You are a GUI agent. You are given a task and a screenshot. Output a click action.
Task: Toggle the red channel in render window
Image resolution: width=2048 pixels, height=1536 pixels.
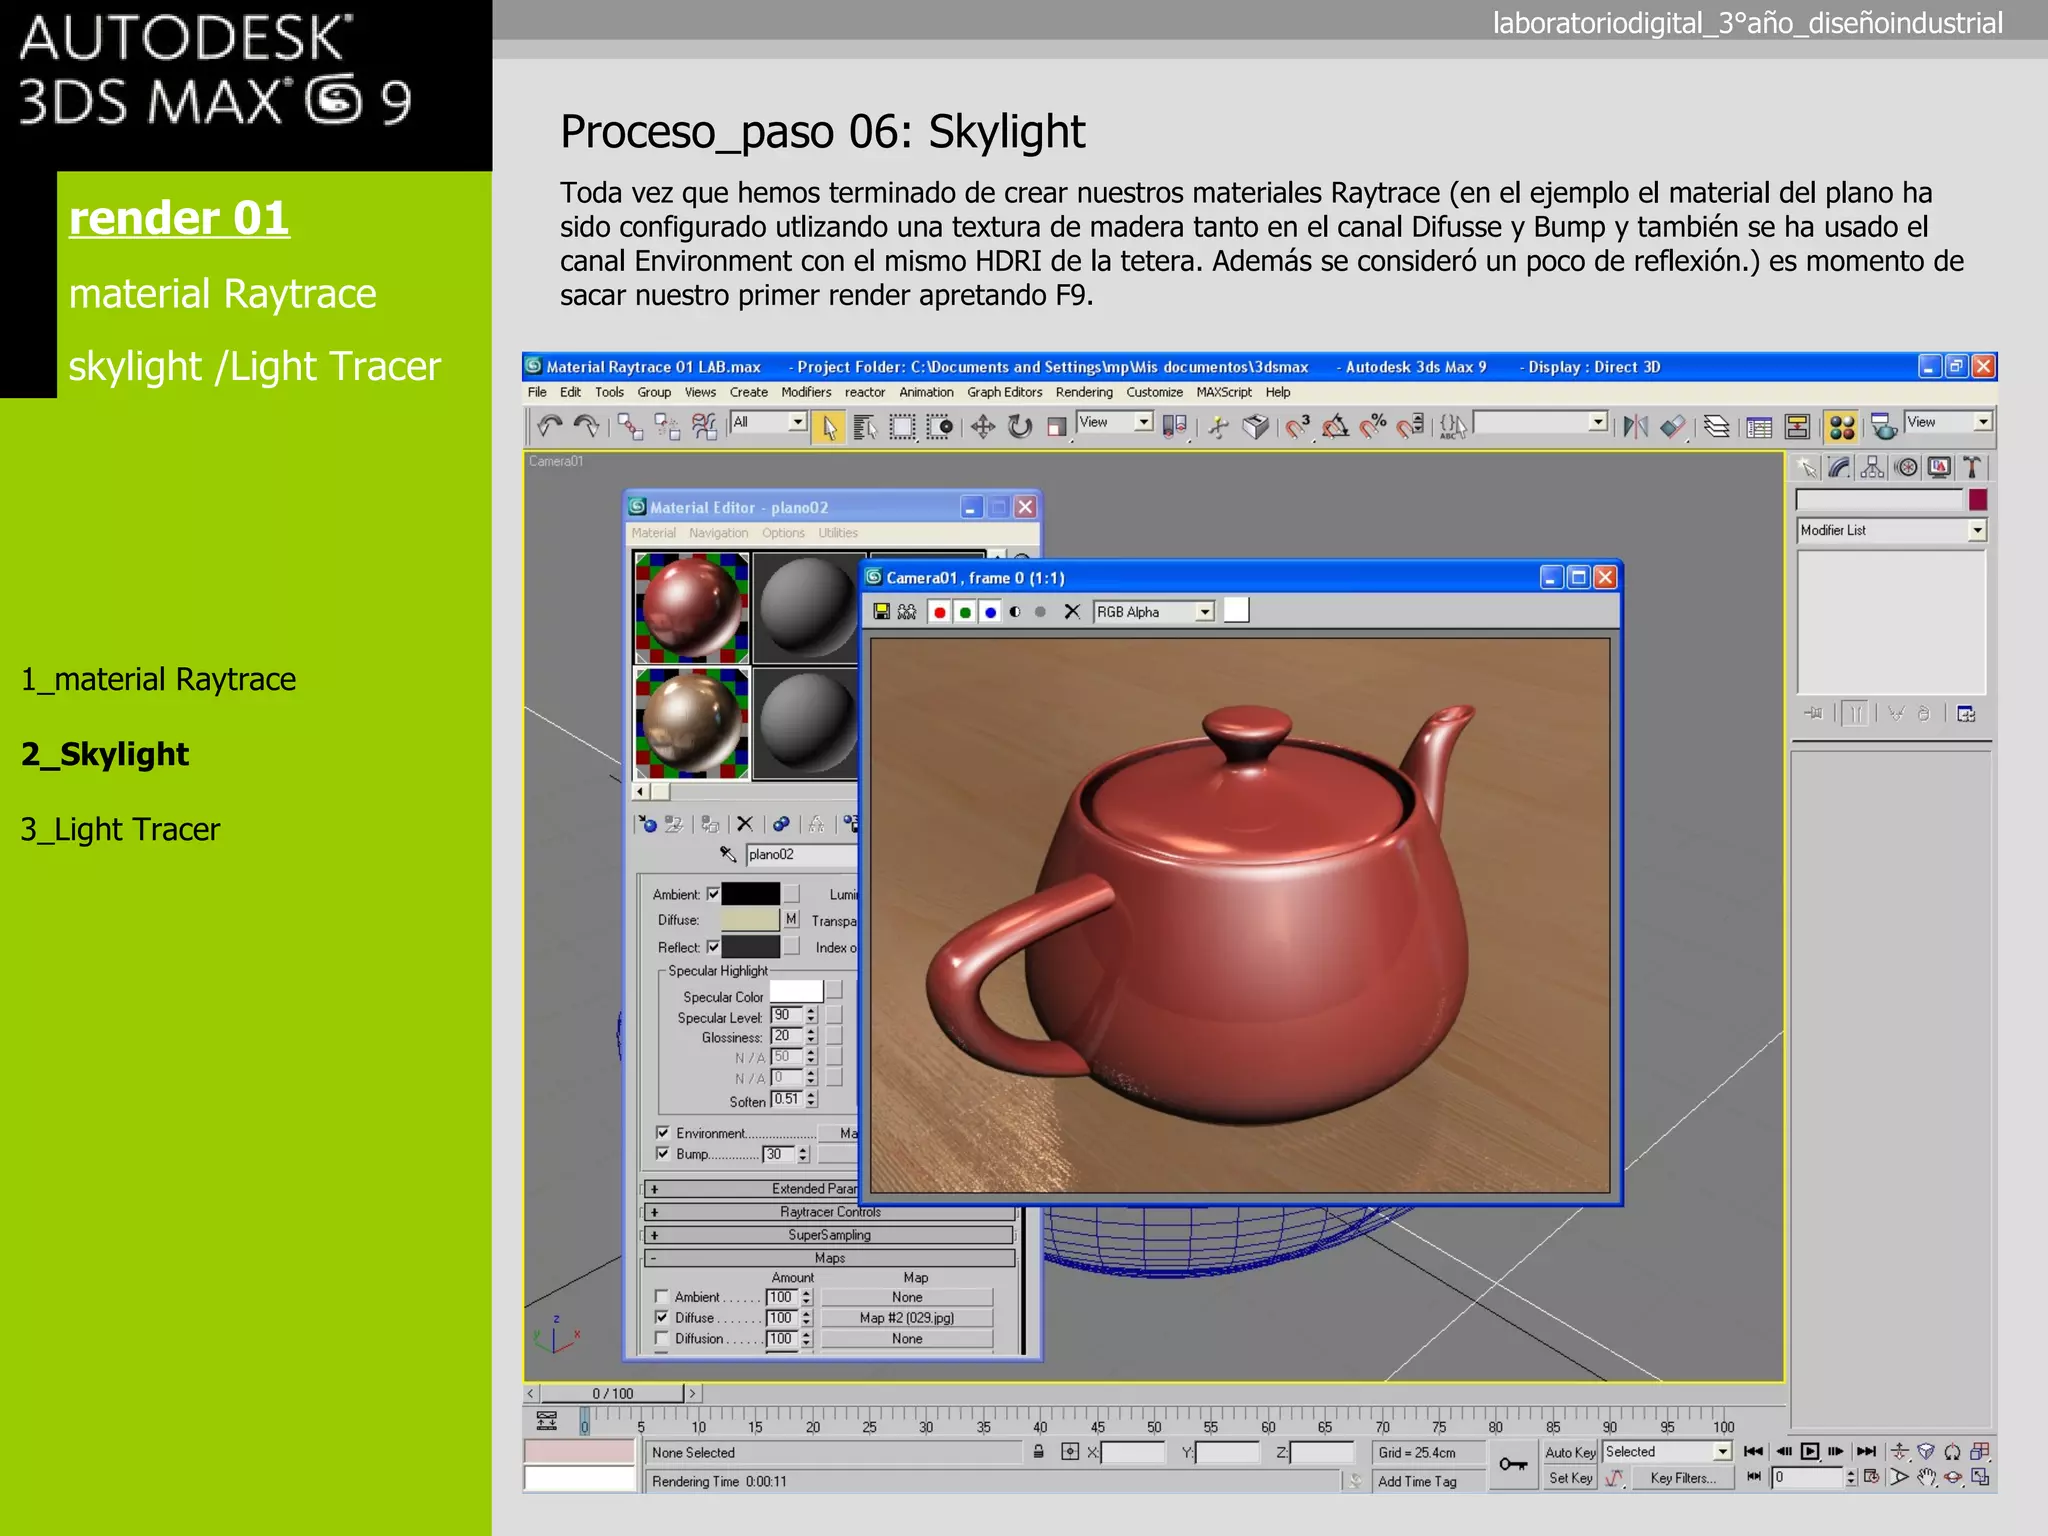939,611
